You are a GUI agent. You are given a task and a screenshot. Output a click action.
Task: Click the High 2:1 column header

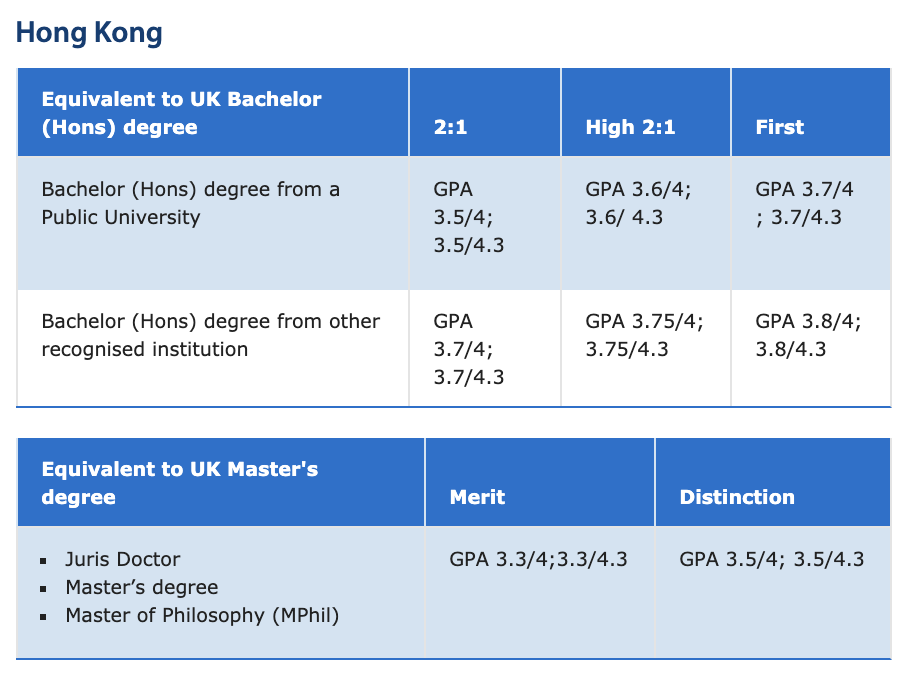click(630, 127)
